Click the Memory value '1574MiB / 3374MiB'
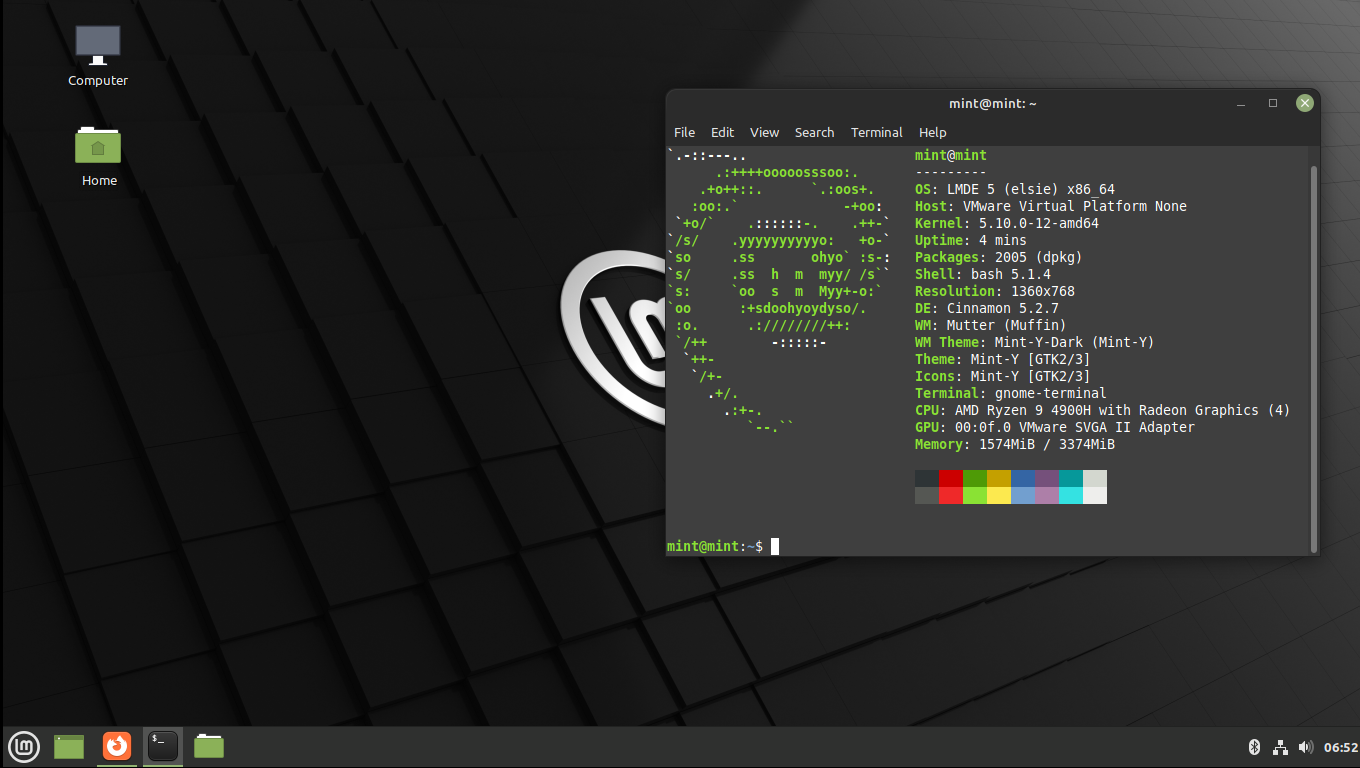Image resolution: width=1360 pixels, height=768 pixels. pos(1047,444)
